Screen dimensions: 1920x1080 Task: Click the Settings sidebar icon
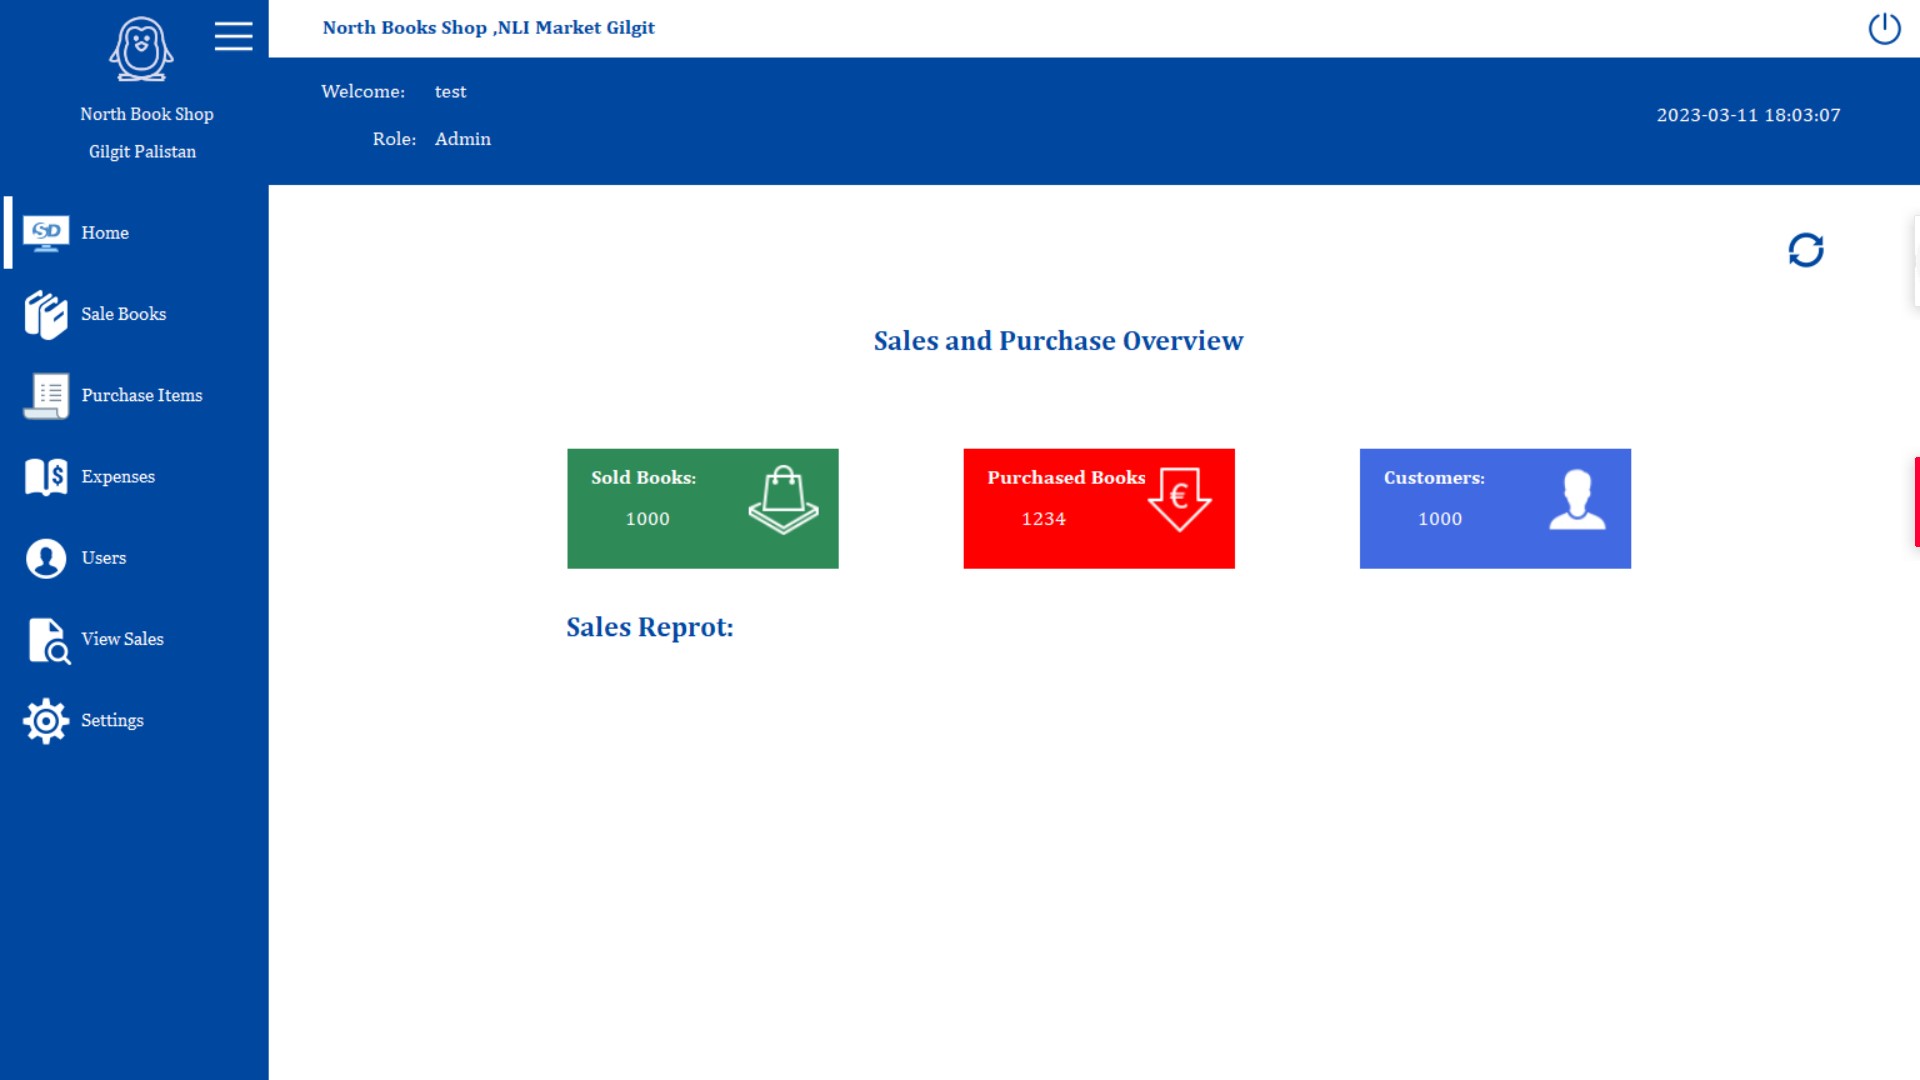point(46,720)
